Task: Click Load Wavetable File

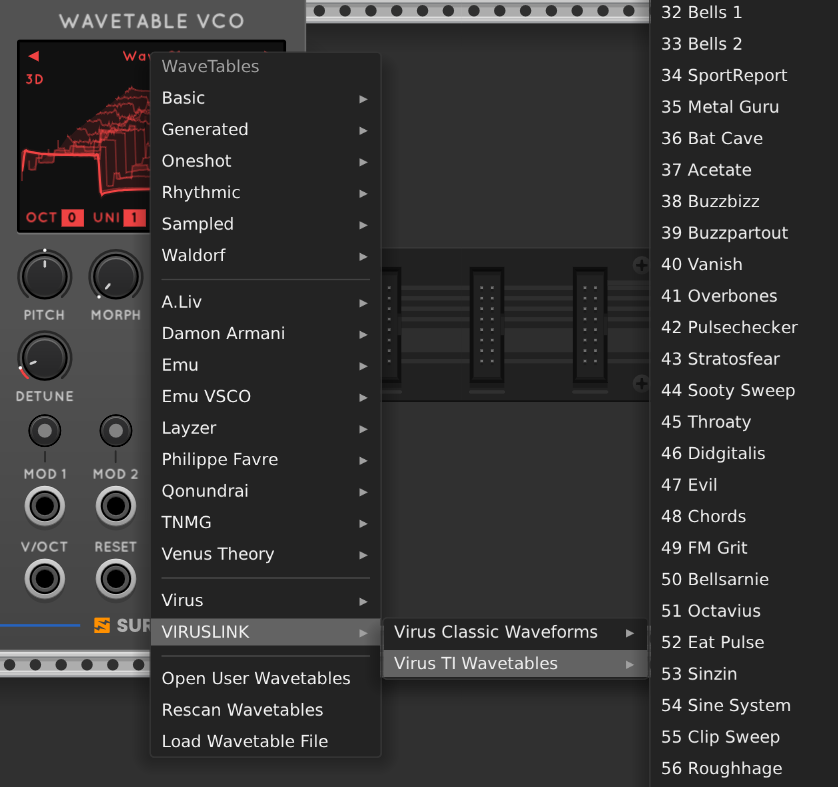Action: tap(245, 742)
